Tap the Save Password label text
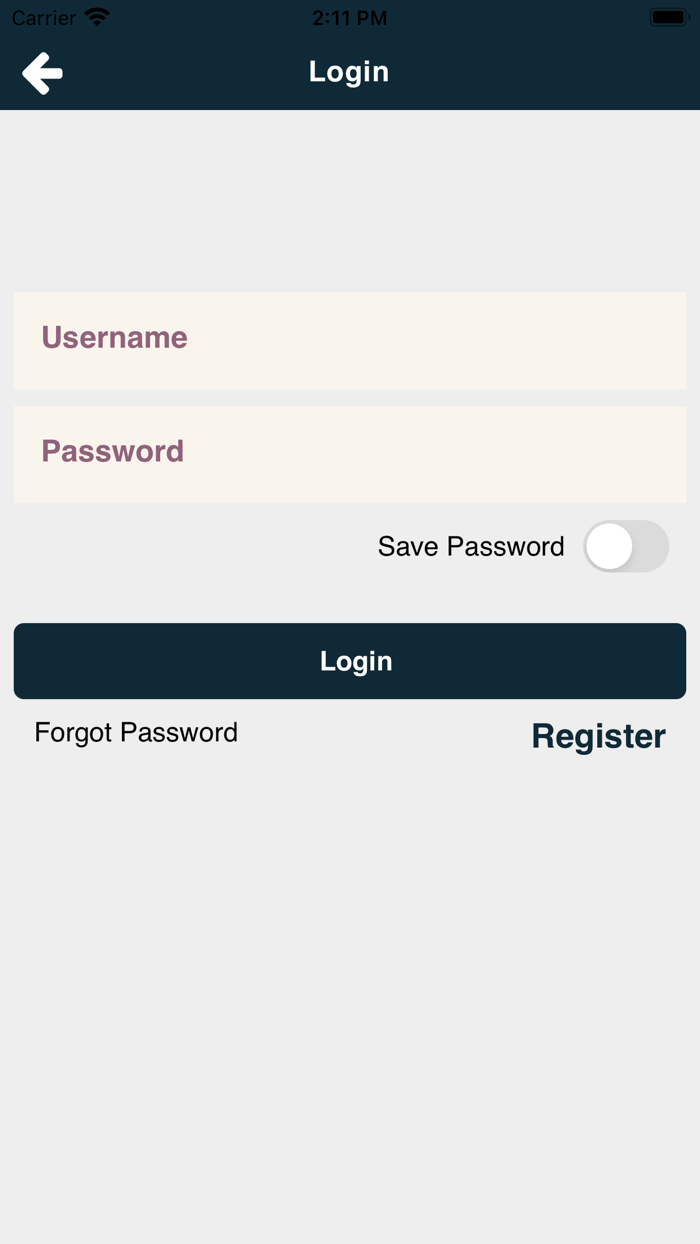The width and height of the screenshot is (700, 1244). tap(471, 546)
